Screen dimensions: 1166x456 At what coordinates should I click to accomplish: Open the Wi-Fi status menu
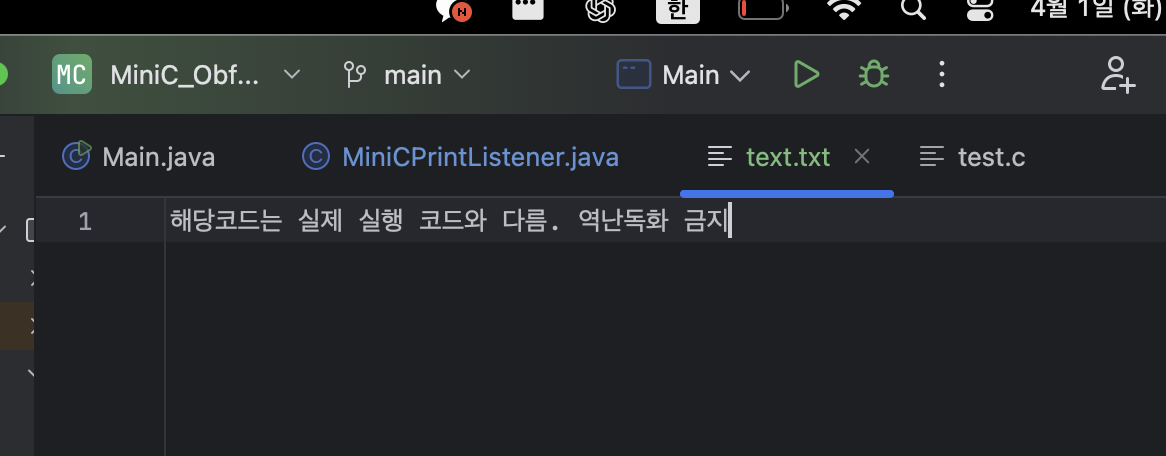point(844,9)
